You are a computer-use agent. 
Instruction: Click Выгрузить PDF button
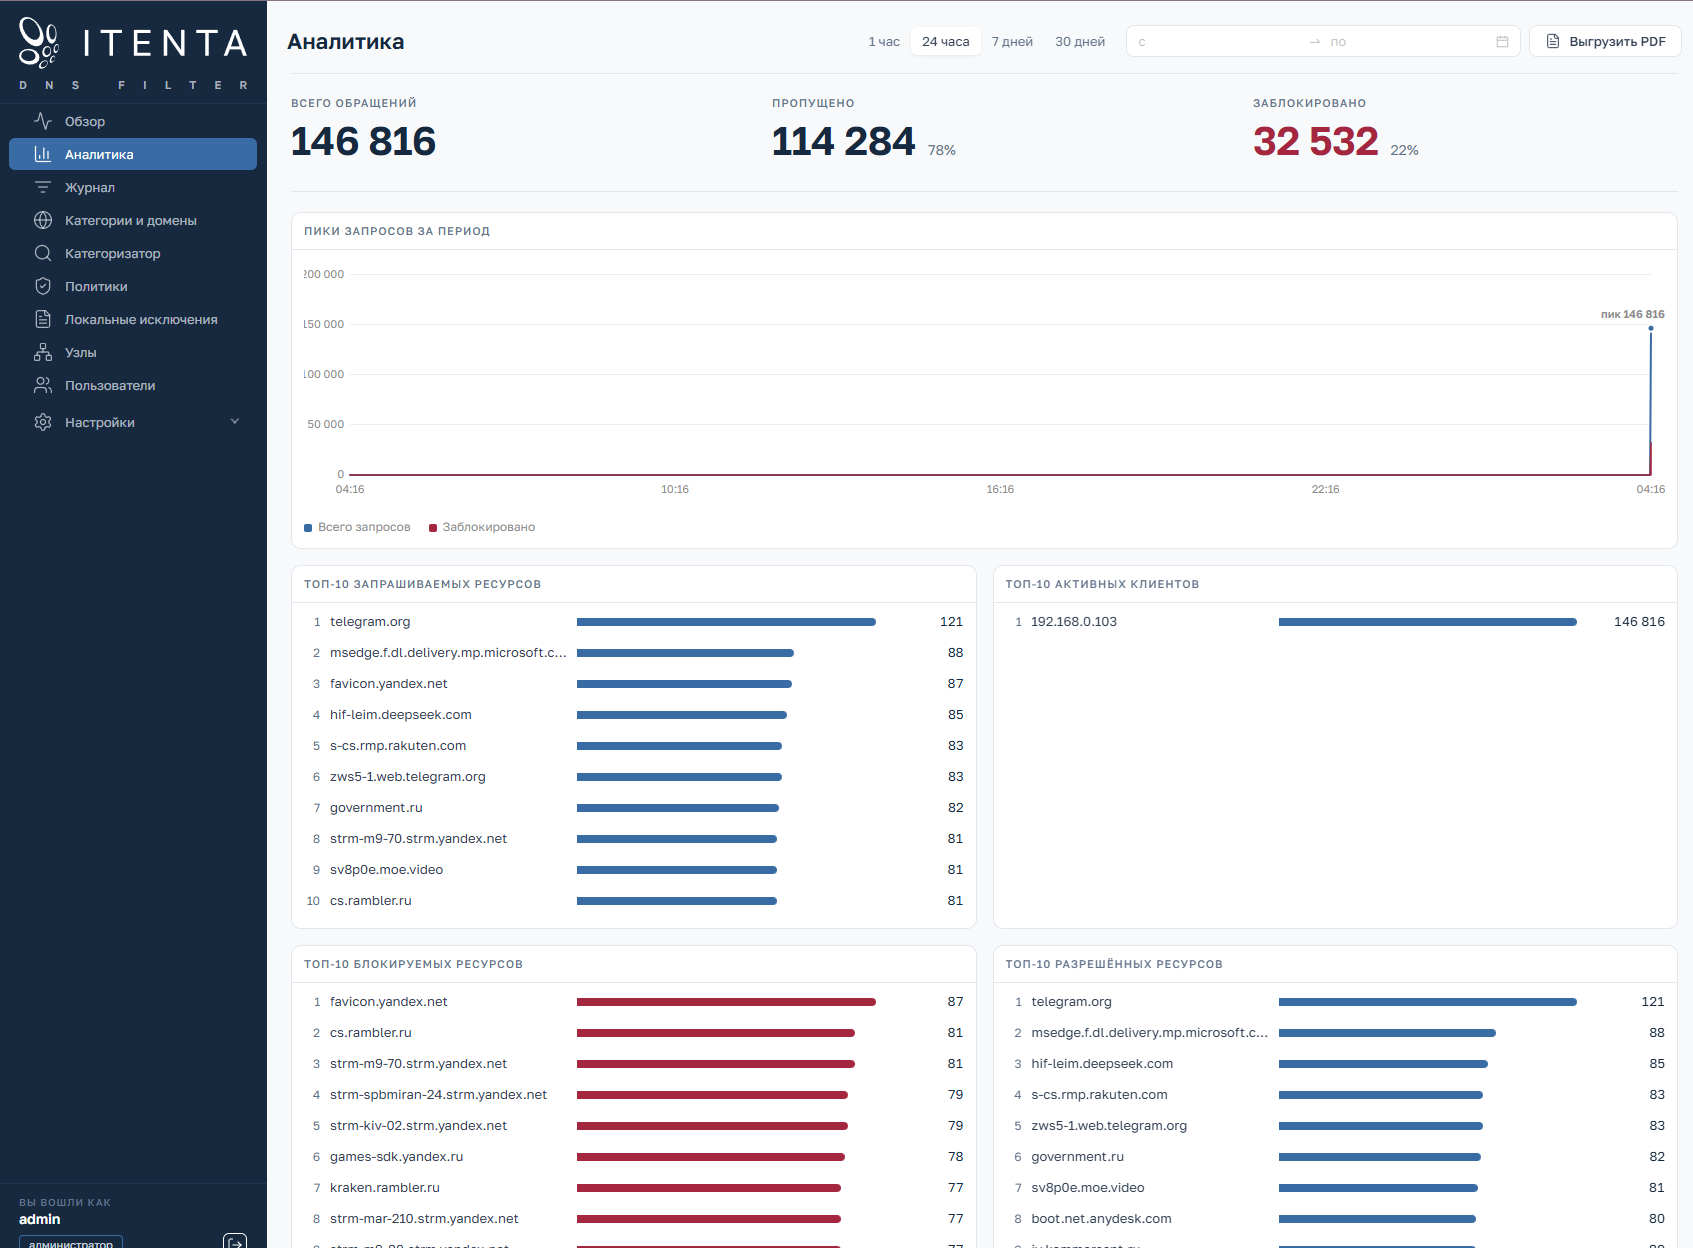coord(1605,42)
